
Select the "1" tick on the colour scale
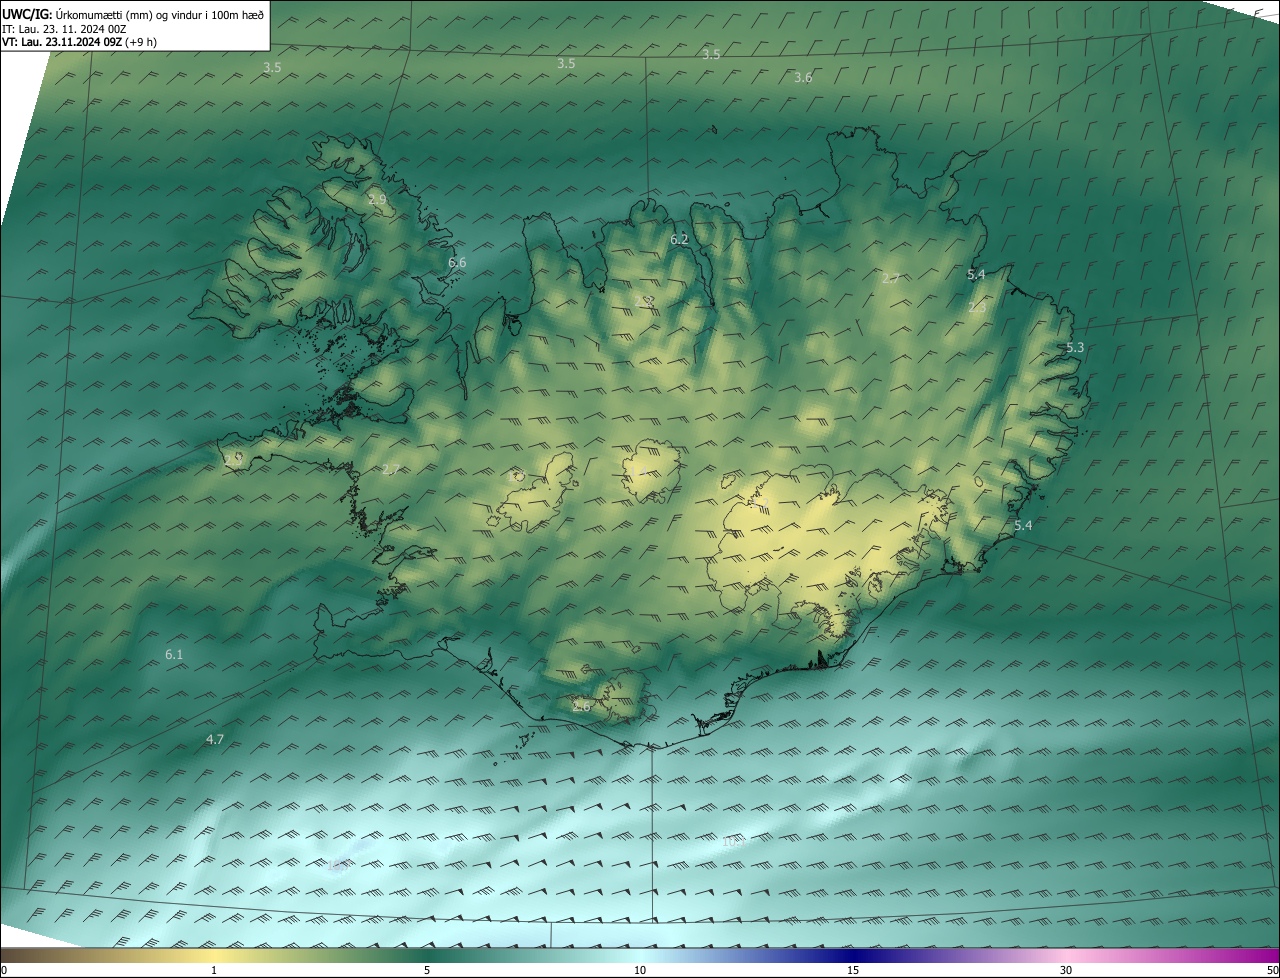pyautogui.click(x=214, y=970)
